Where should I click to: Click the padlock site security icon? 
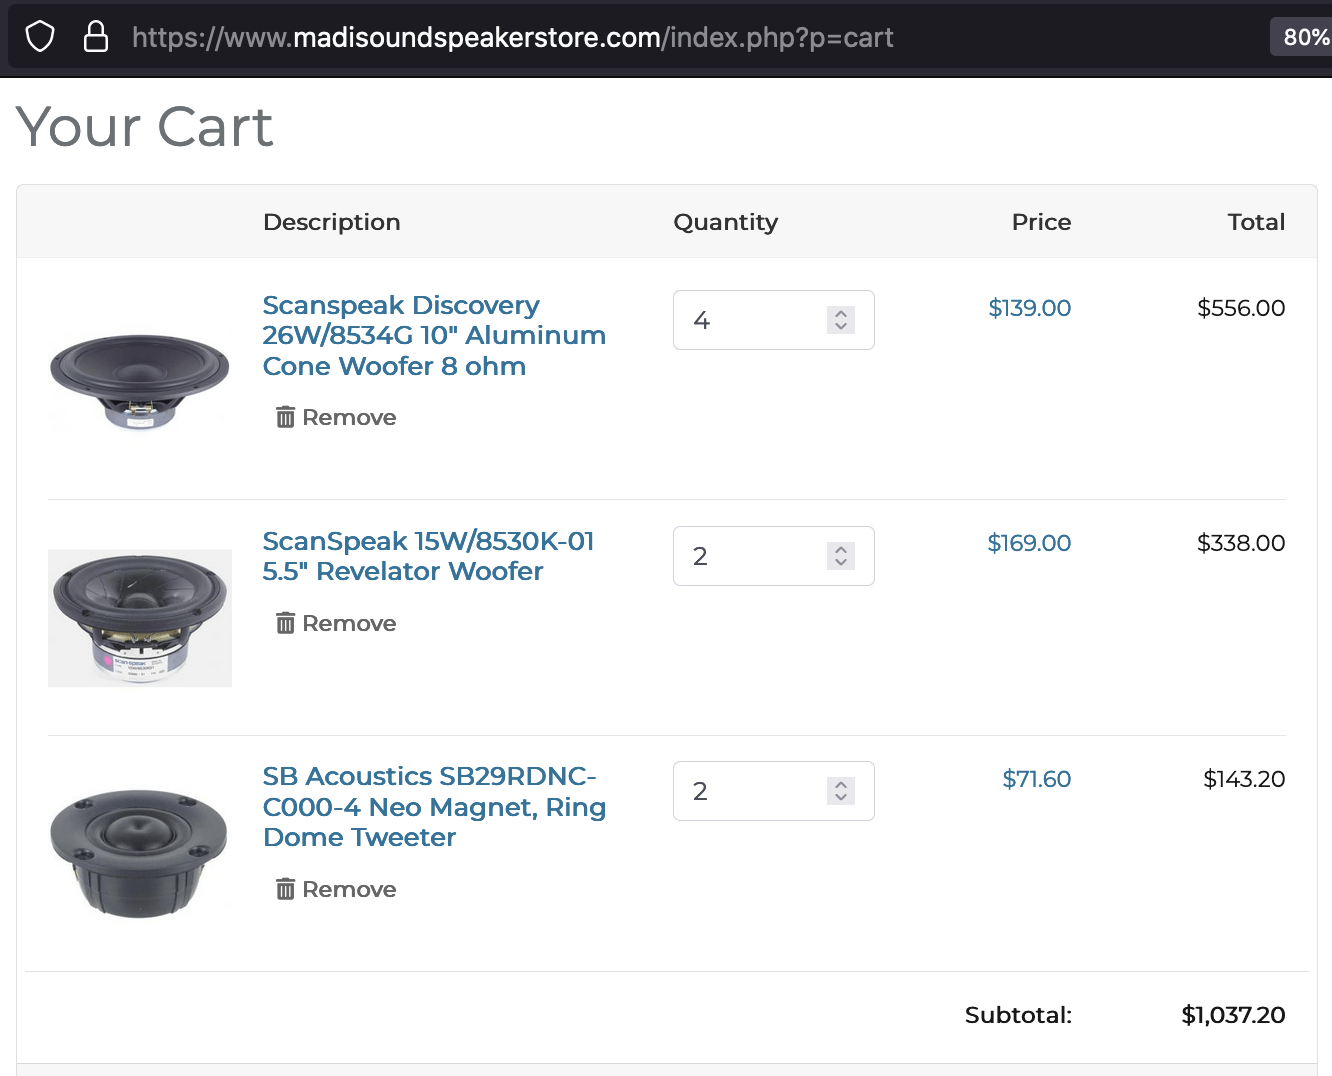click(95, 37)
